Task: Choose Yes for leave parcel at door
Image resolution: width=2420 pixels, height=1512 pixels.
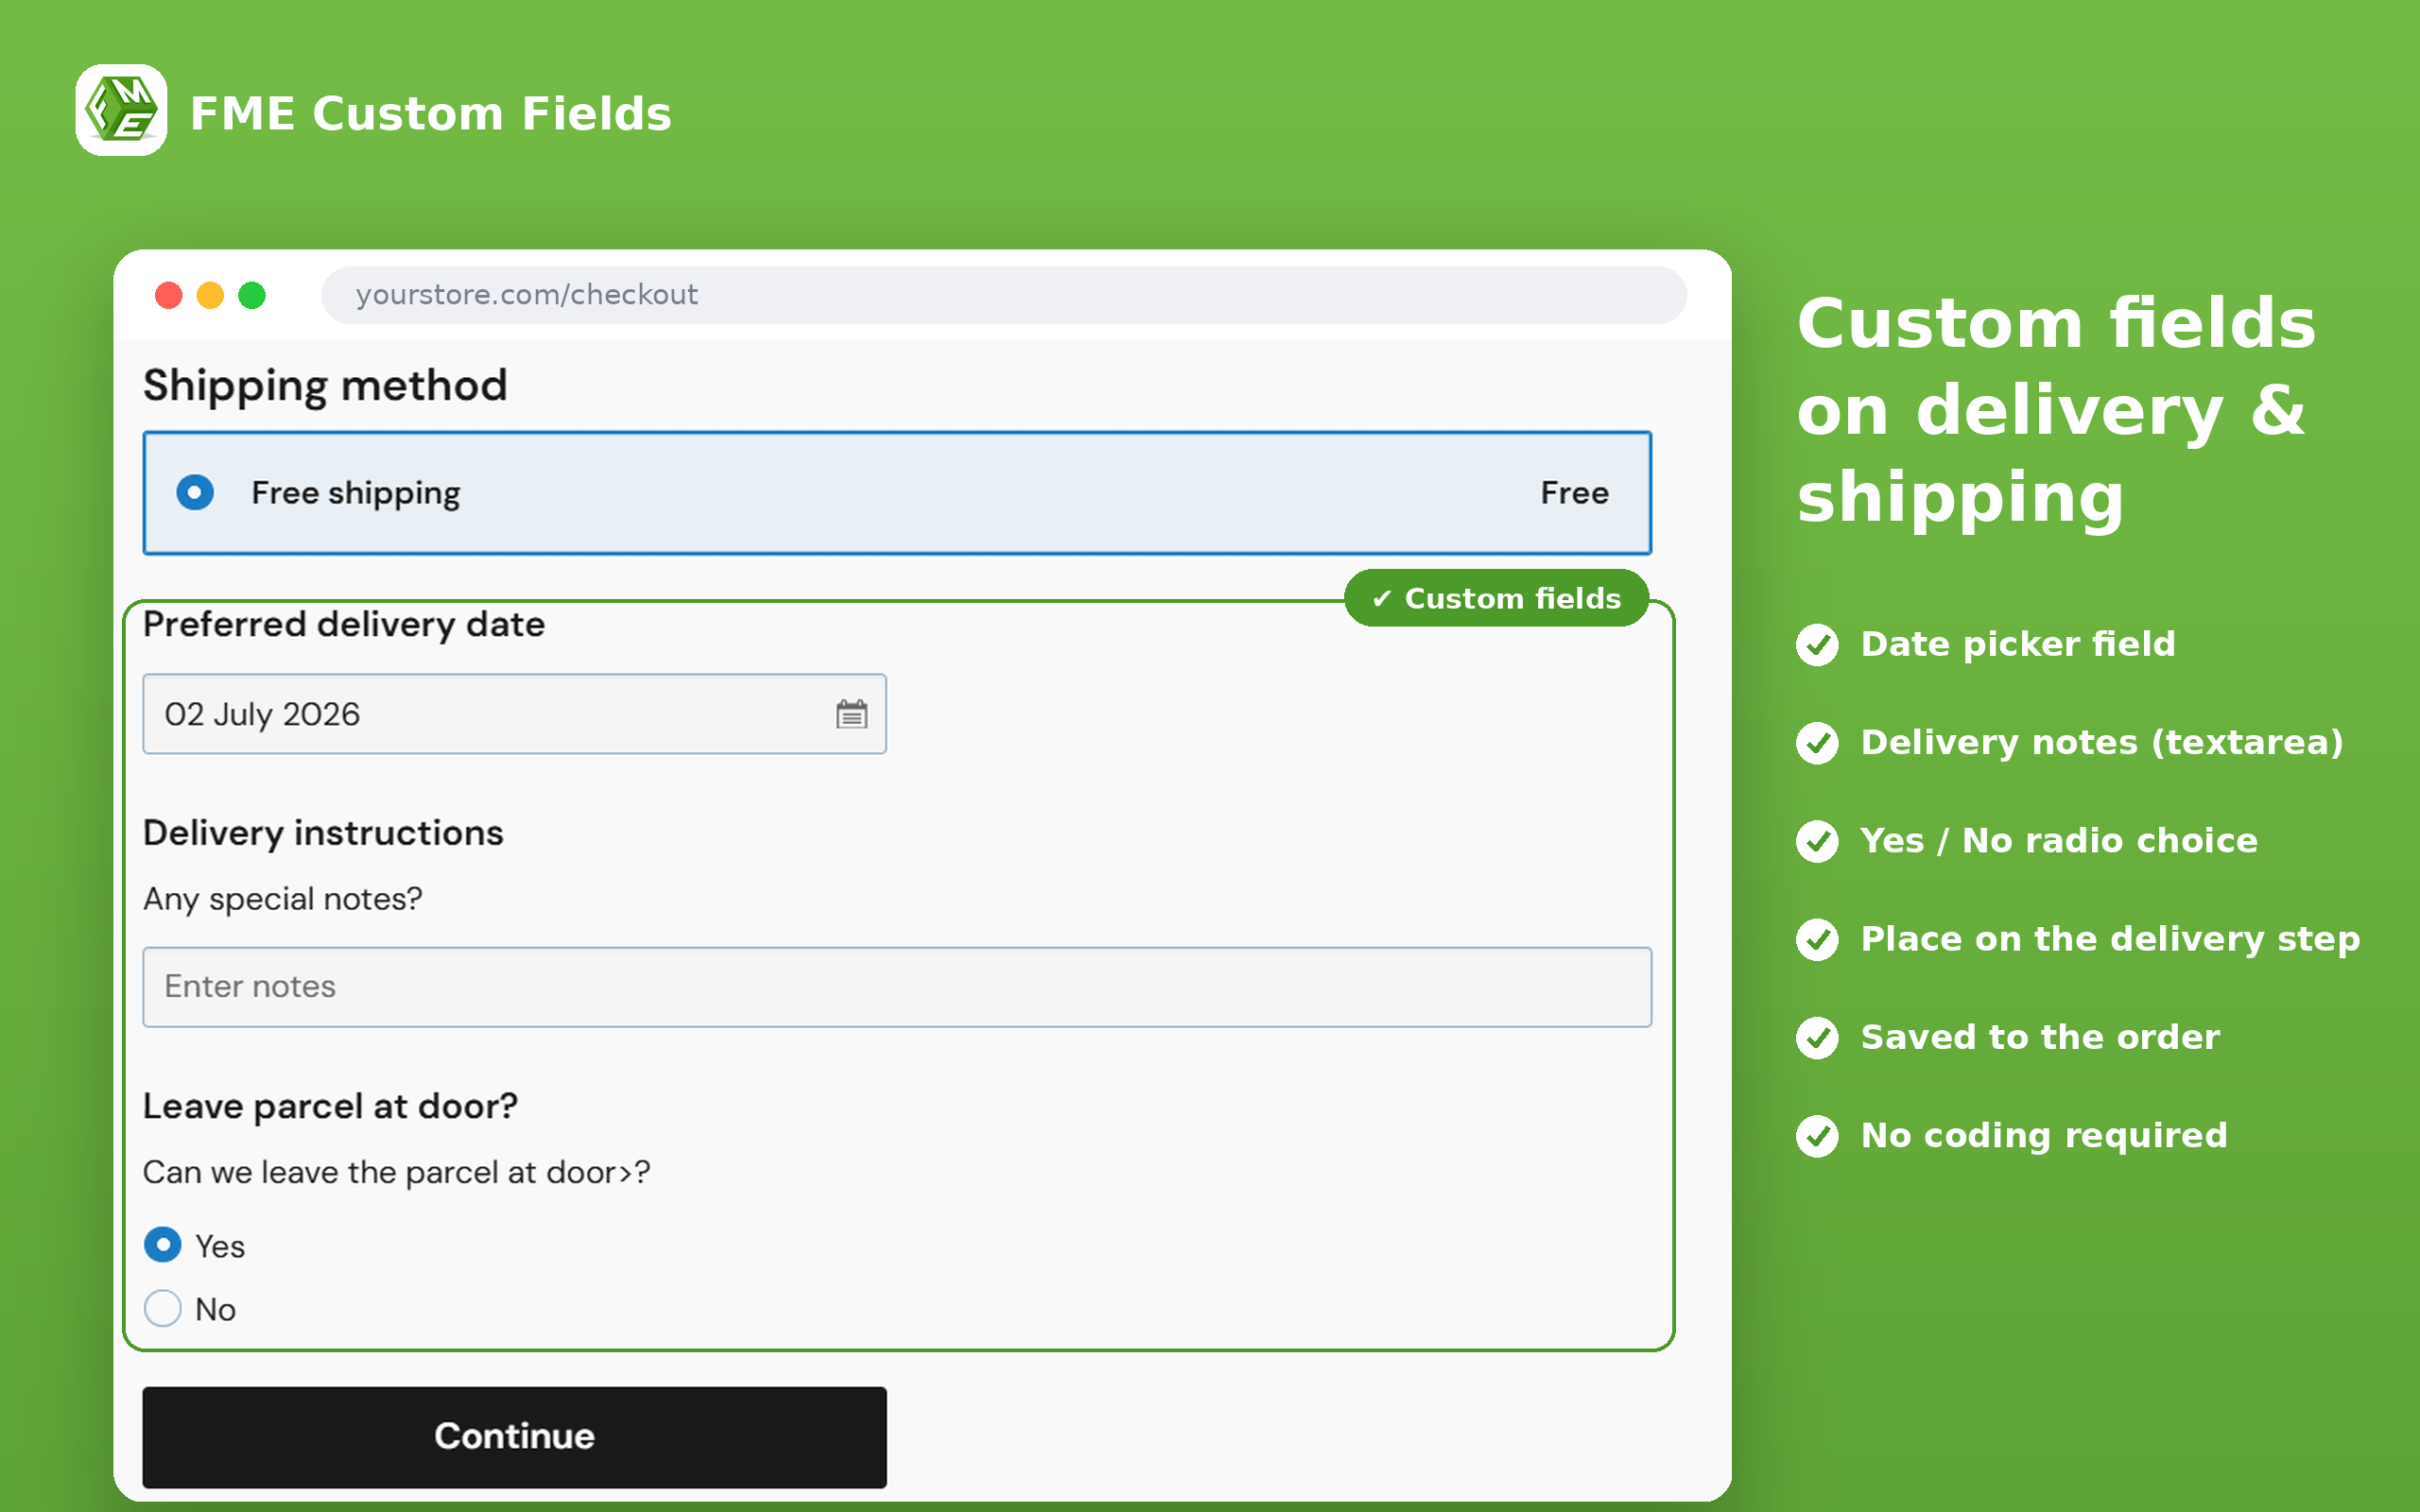Action: click(x=163, y=1245)
